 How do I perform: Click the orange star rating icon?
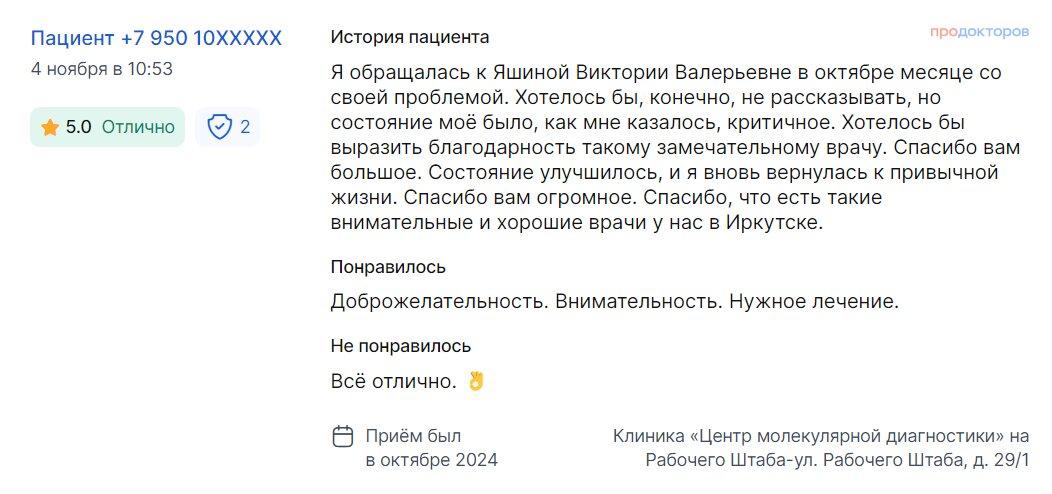pyautogui.click(x=50, y=128)
